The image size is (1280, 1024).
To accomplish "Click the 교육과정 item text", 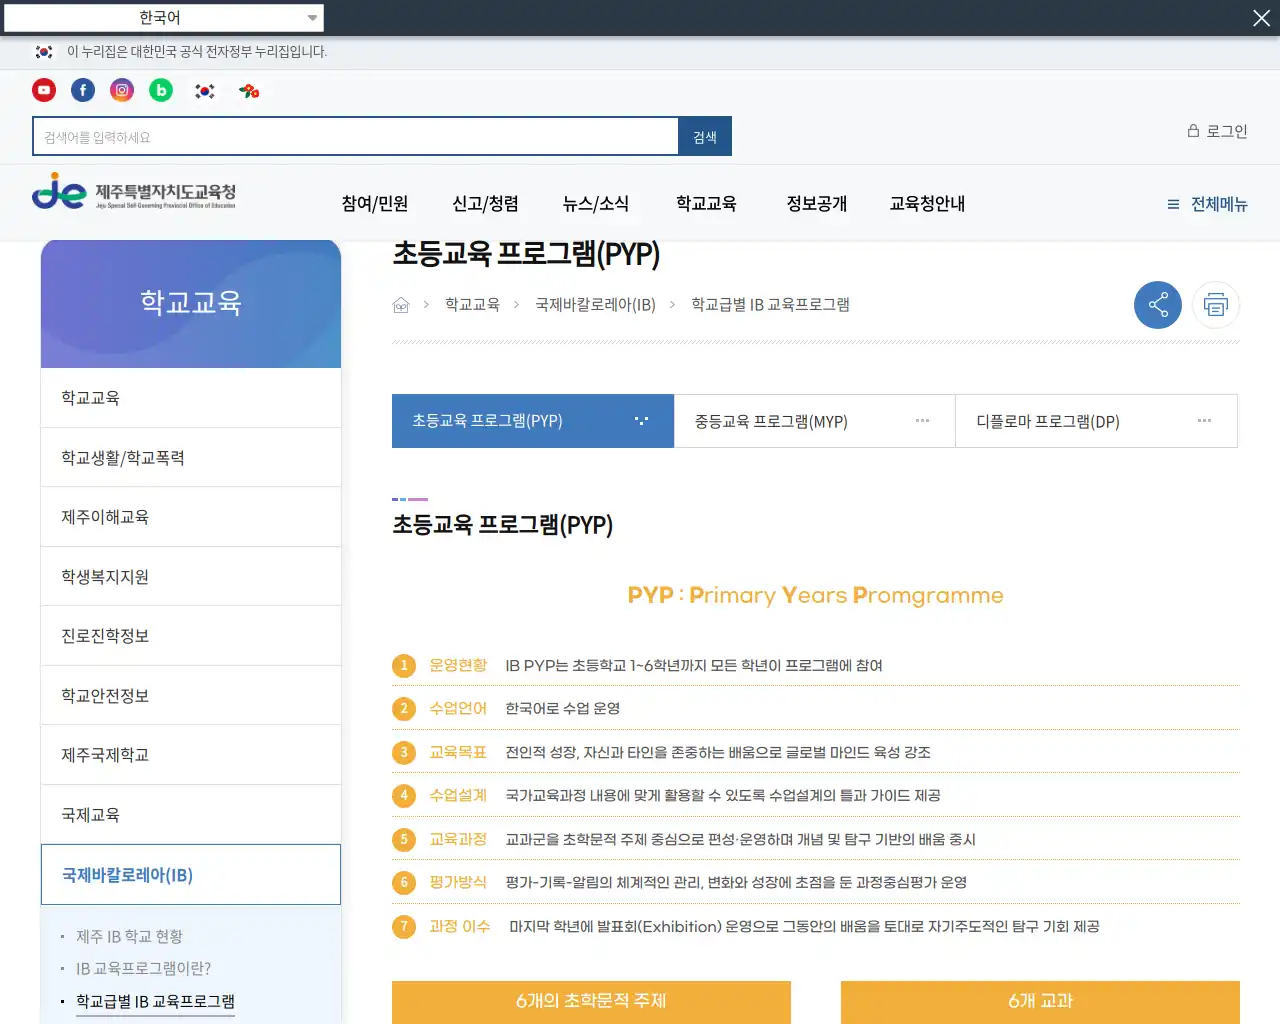I will [458, 839].
